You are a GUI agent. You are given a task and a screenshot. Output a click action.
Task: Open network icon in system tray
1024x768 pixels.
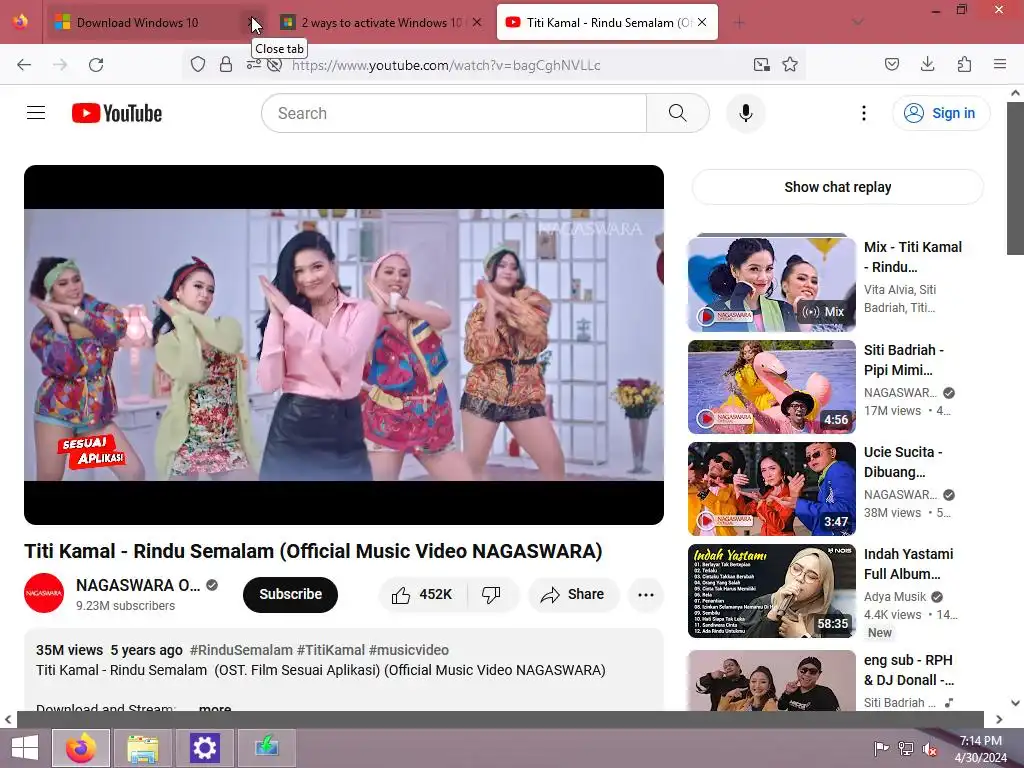point(906,749)
